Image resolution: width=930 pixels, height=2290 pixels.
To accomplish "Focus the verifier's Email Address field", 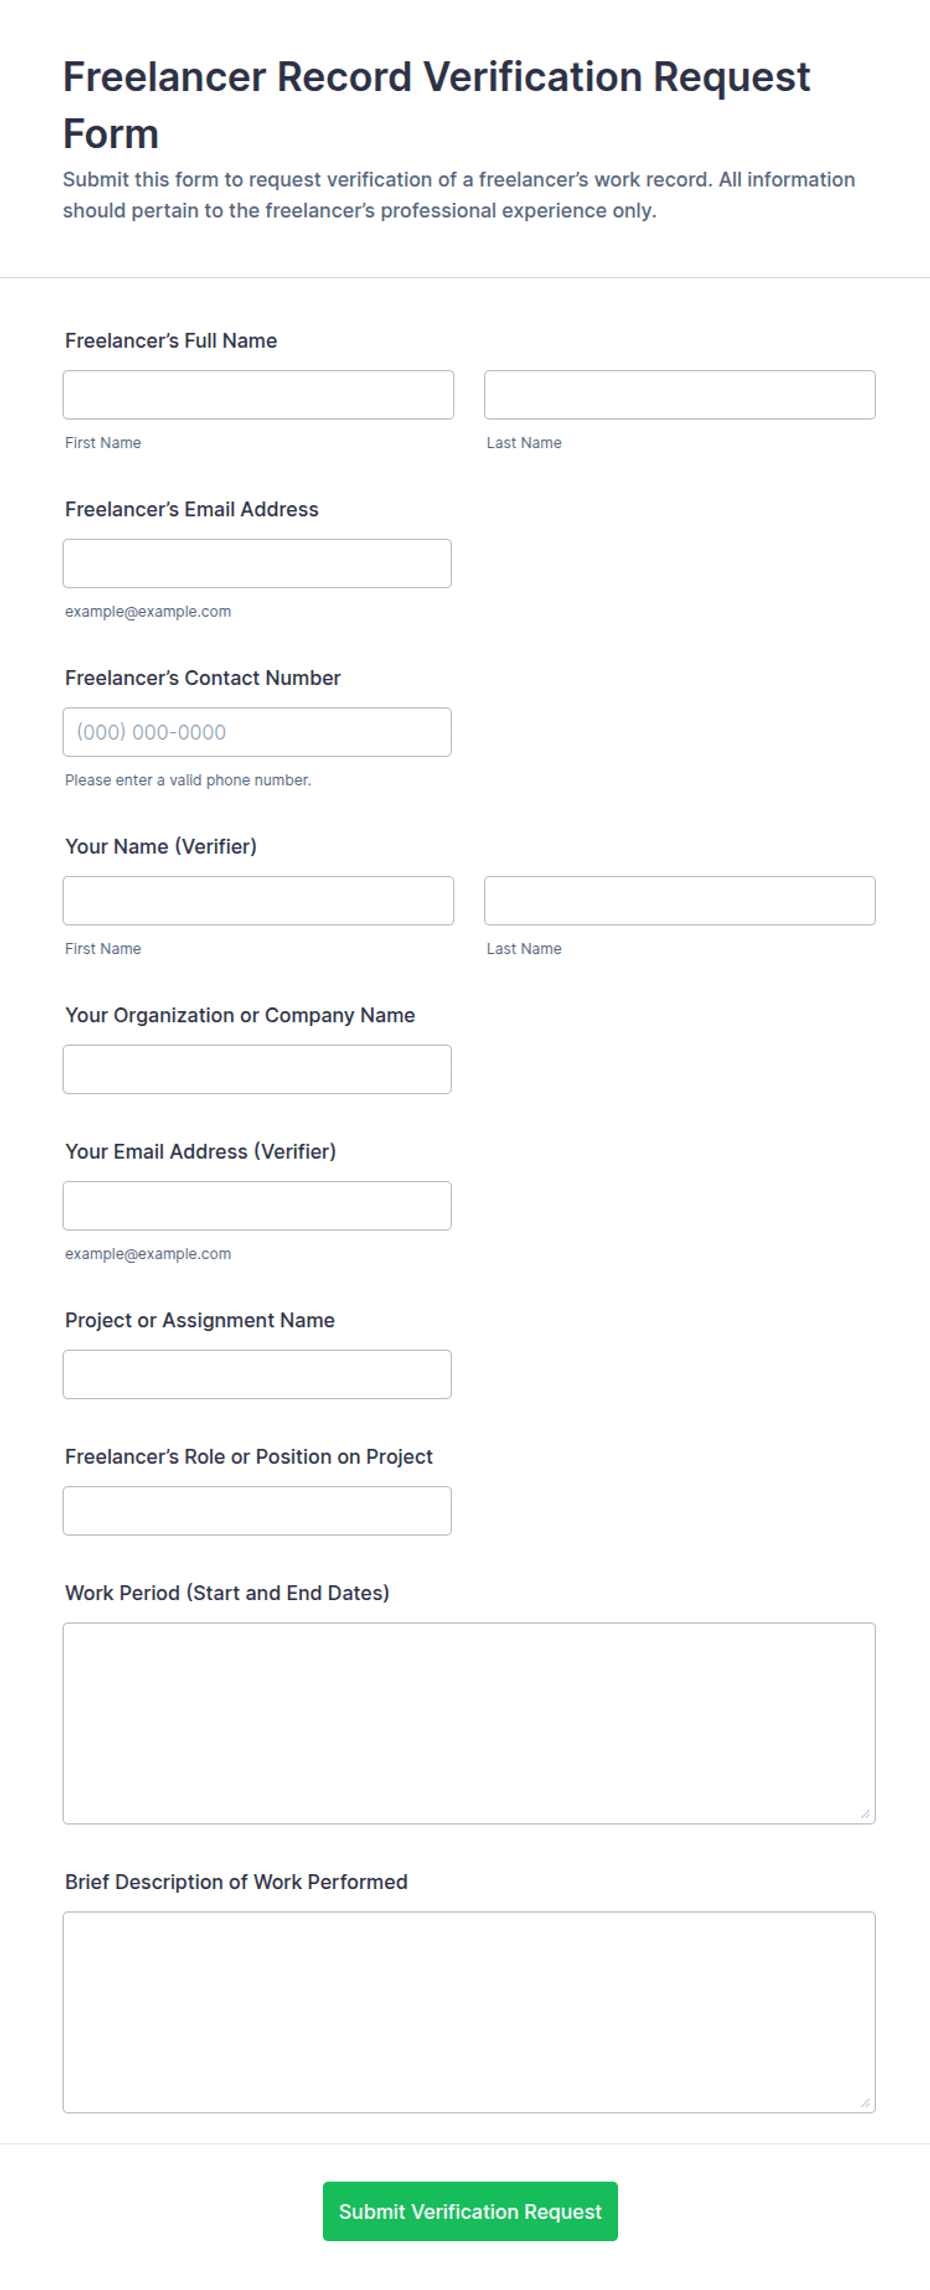I will (x=257, y=1206).
